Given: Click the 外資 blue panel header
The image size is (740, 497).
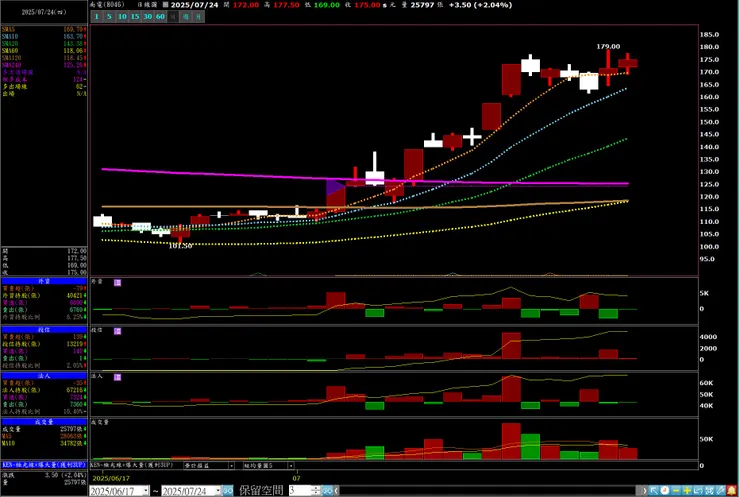Looking at the screenshot, I should (44, 281).
